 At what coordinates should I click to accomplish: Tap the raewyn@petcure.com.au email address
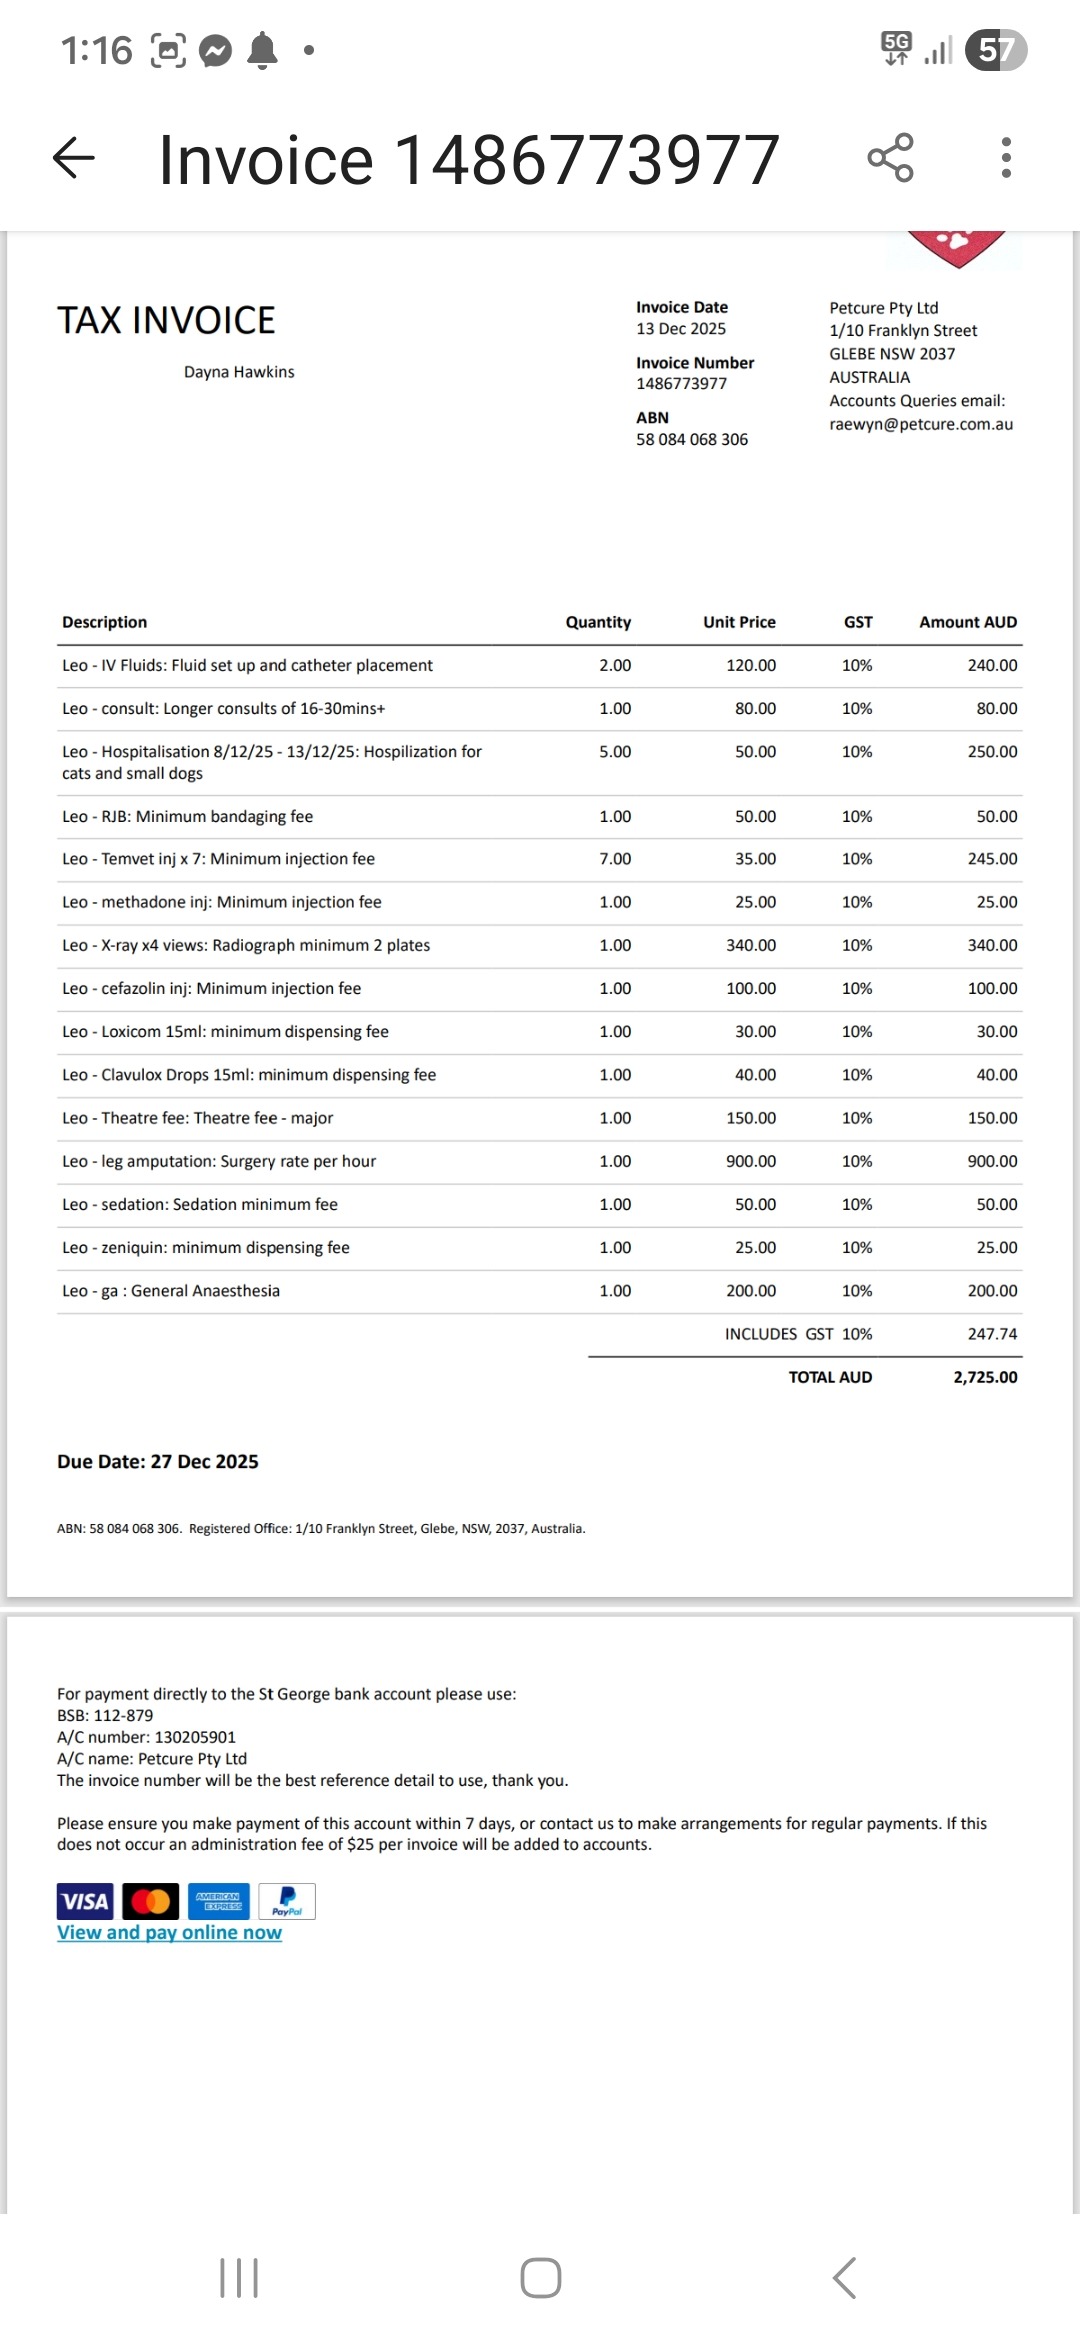coord(921,424)
